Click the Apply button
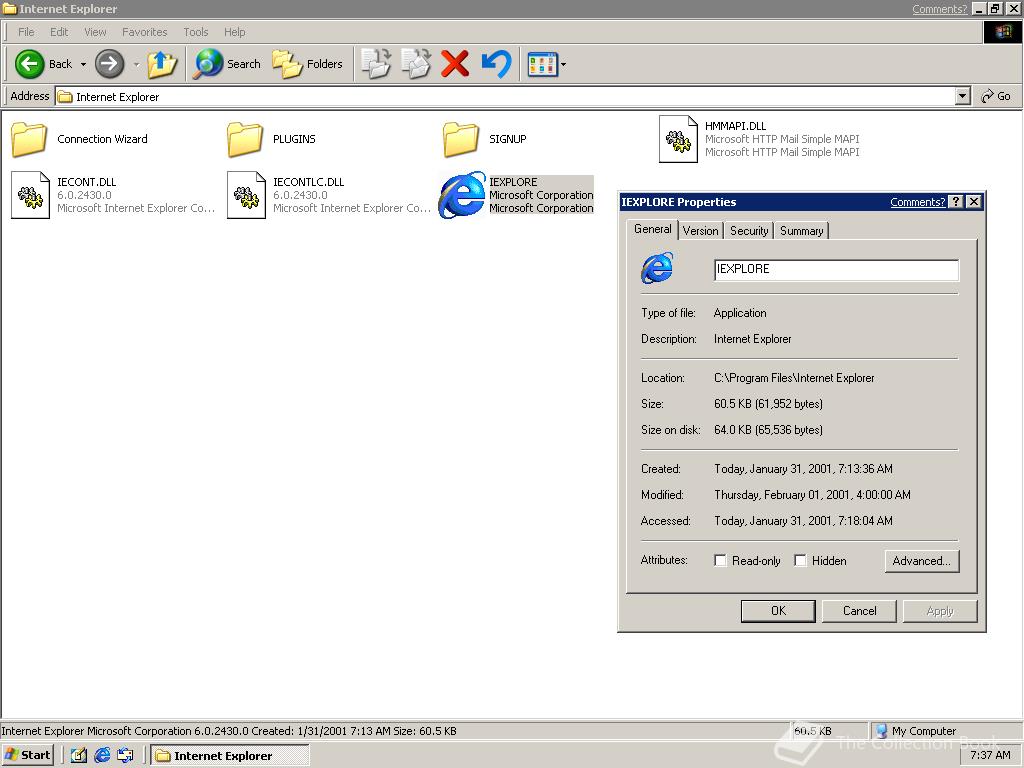This screenshot has height=768, width=1024. 940,611
